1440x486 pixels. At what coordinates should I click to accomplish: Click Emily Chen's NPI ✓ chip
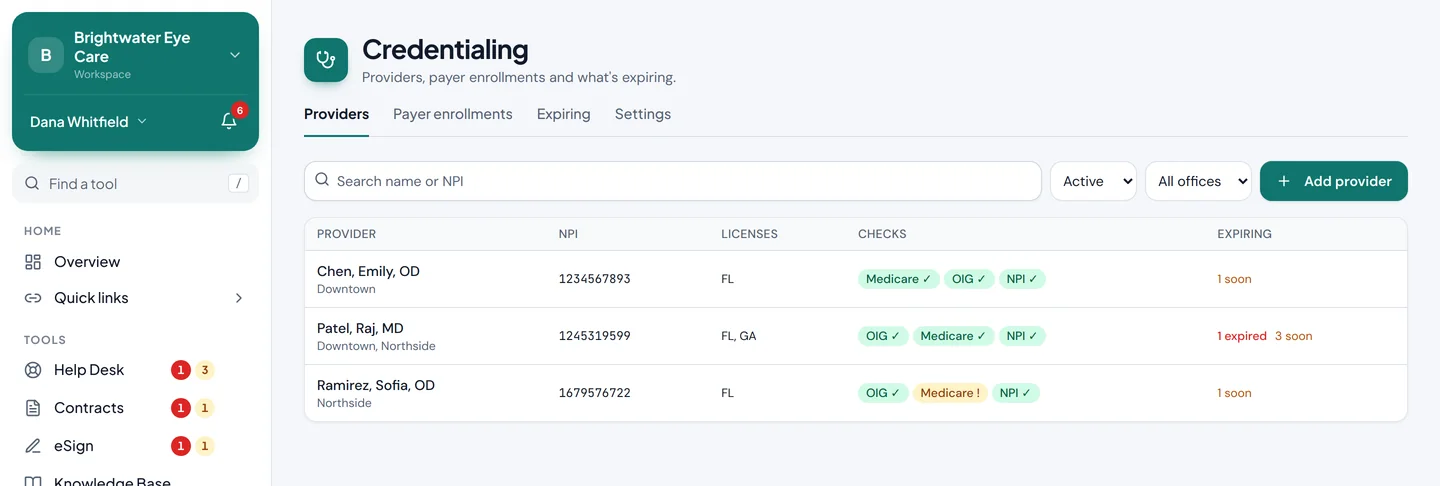point(1023,279)
